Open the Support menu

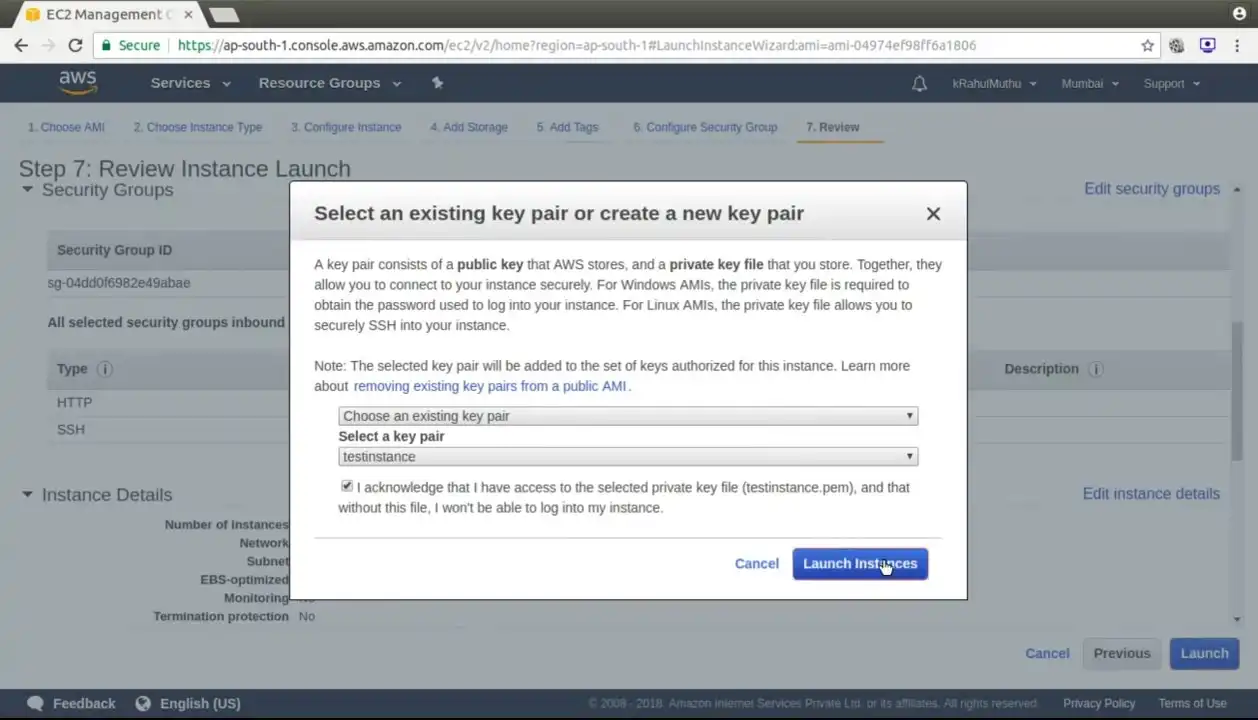pos(1172,84)
